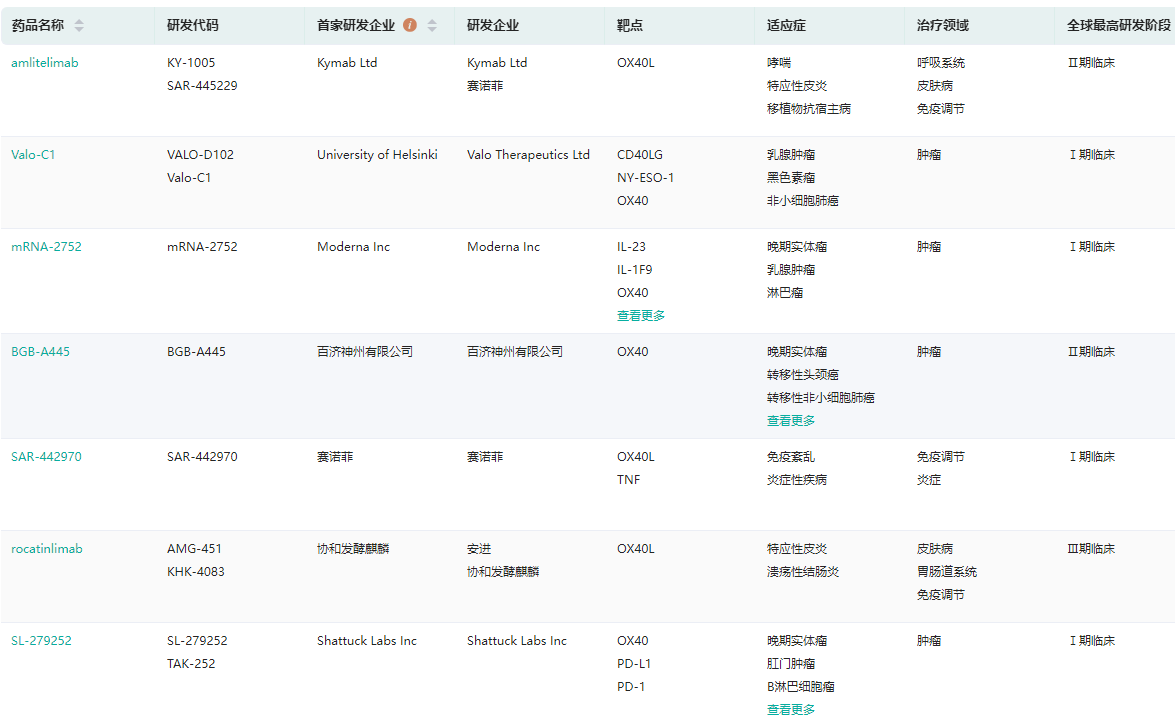This screenshot has width=1175, height=723.
Task: Click indication 淋巴瘤
Action: (785, 294)
